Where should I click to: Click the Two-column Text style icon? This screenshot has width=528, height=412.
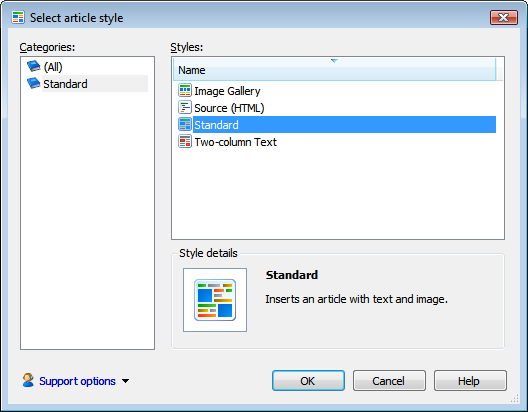click(x=185, y=141)
